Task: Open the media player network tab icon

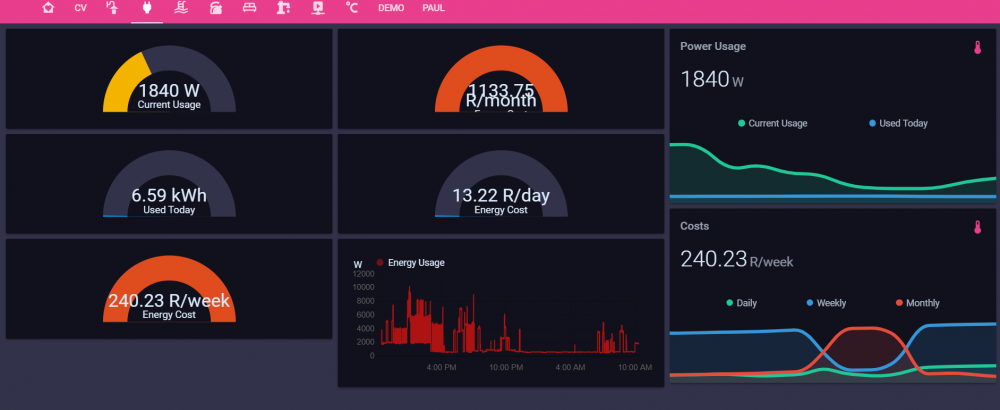Action: [x=317, y=8]
